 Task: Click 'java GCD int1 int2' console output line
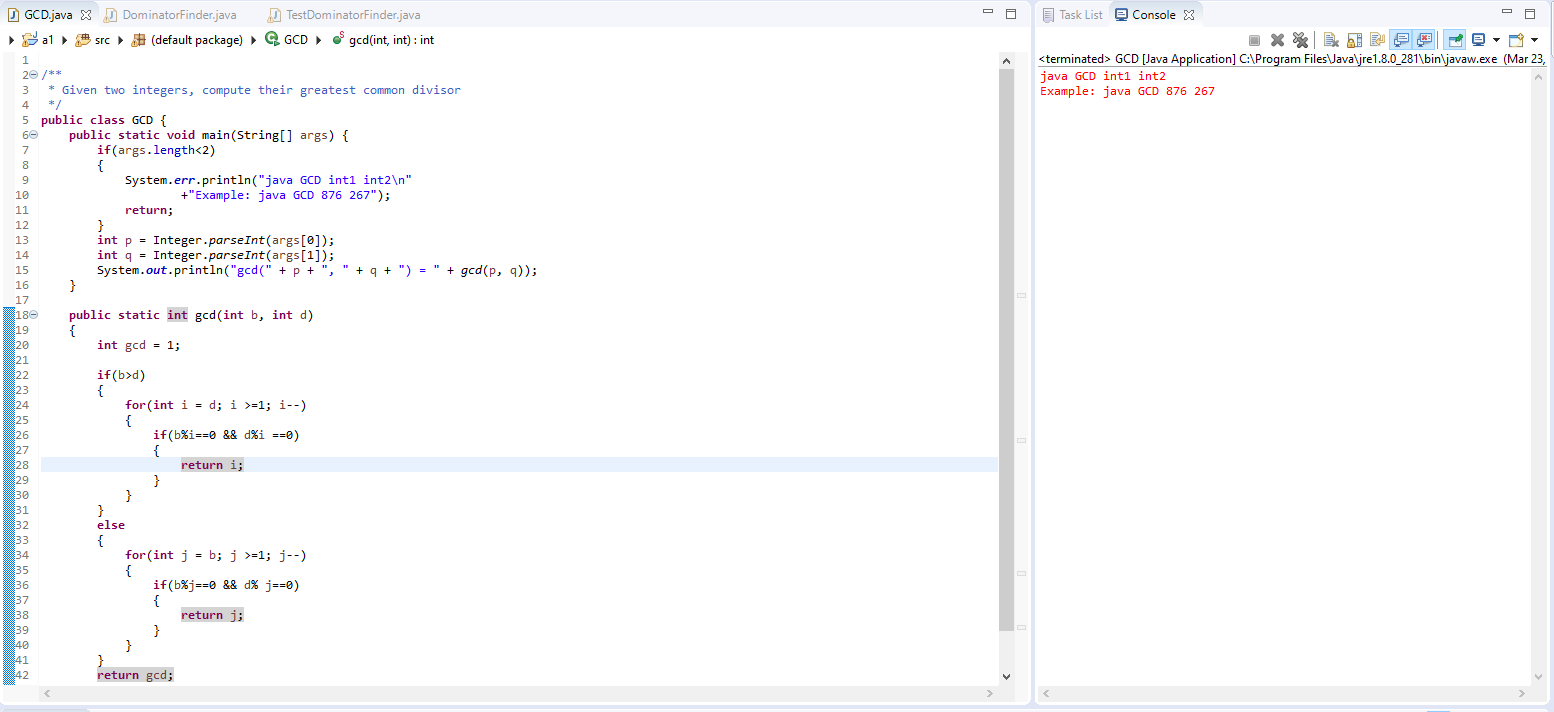click(x=1103, y=76)
